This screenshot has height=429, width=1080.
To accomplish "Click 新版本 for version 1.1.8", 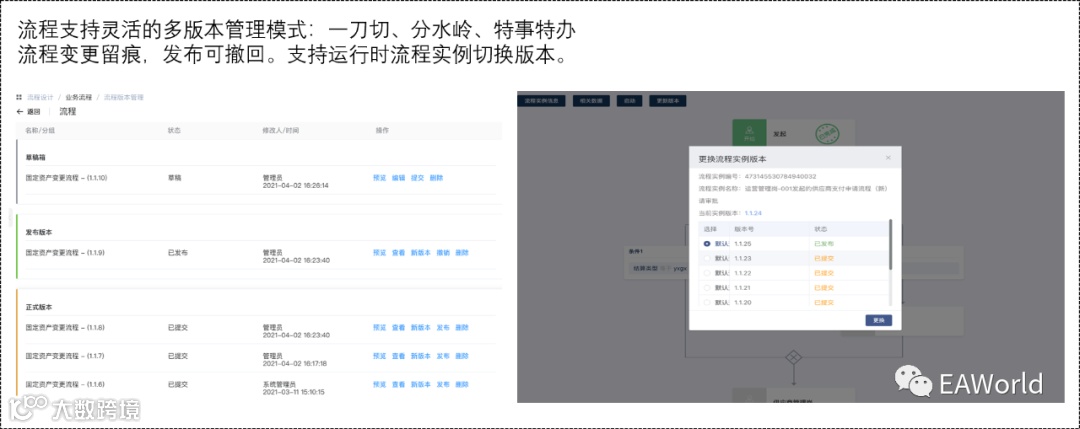I will tap(420, 328).
